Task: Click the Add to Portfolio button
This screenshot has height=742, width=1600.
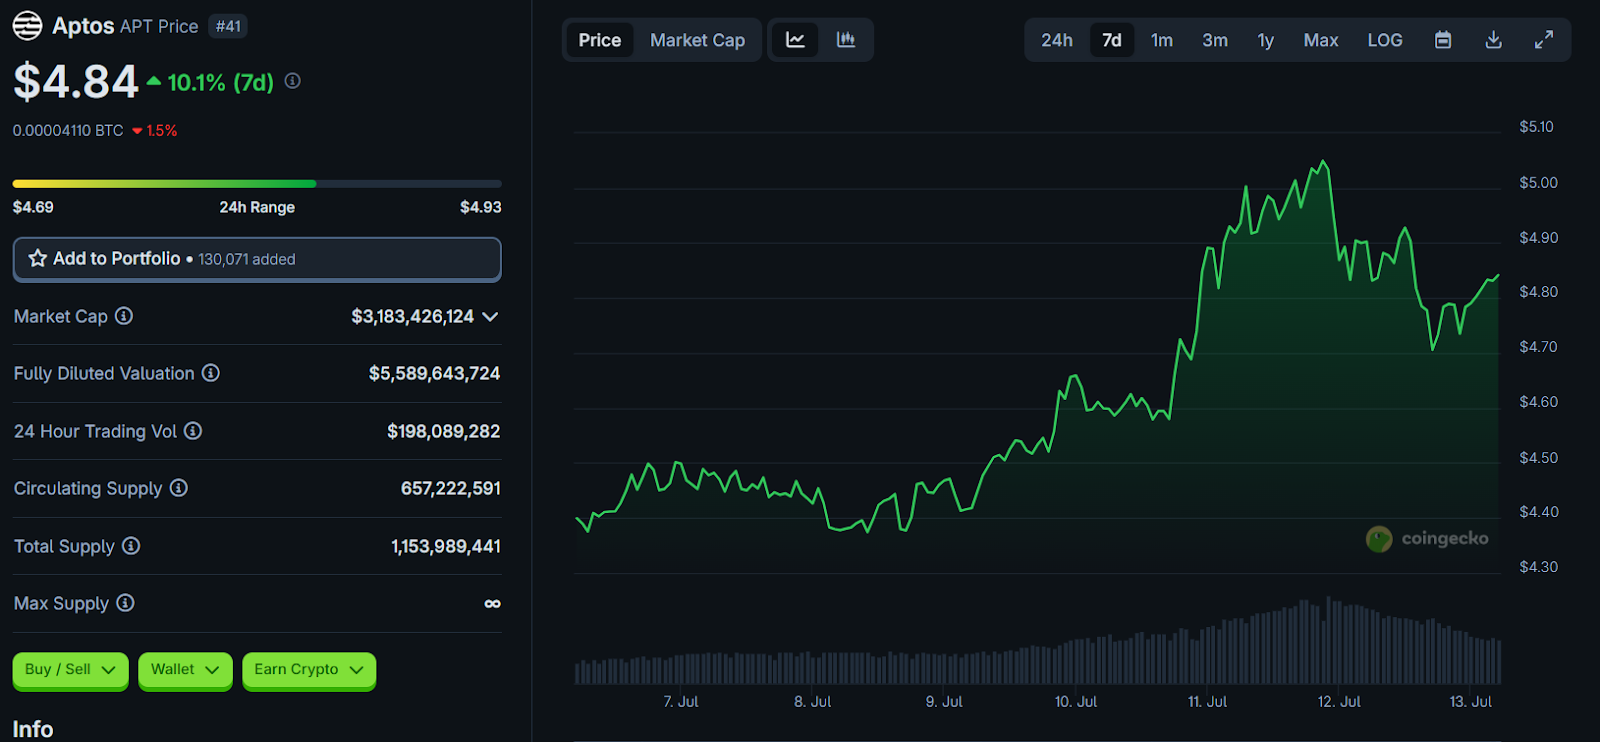Action: (256, 259)
